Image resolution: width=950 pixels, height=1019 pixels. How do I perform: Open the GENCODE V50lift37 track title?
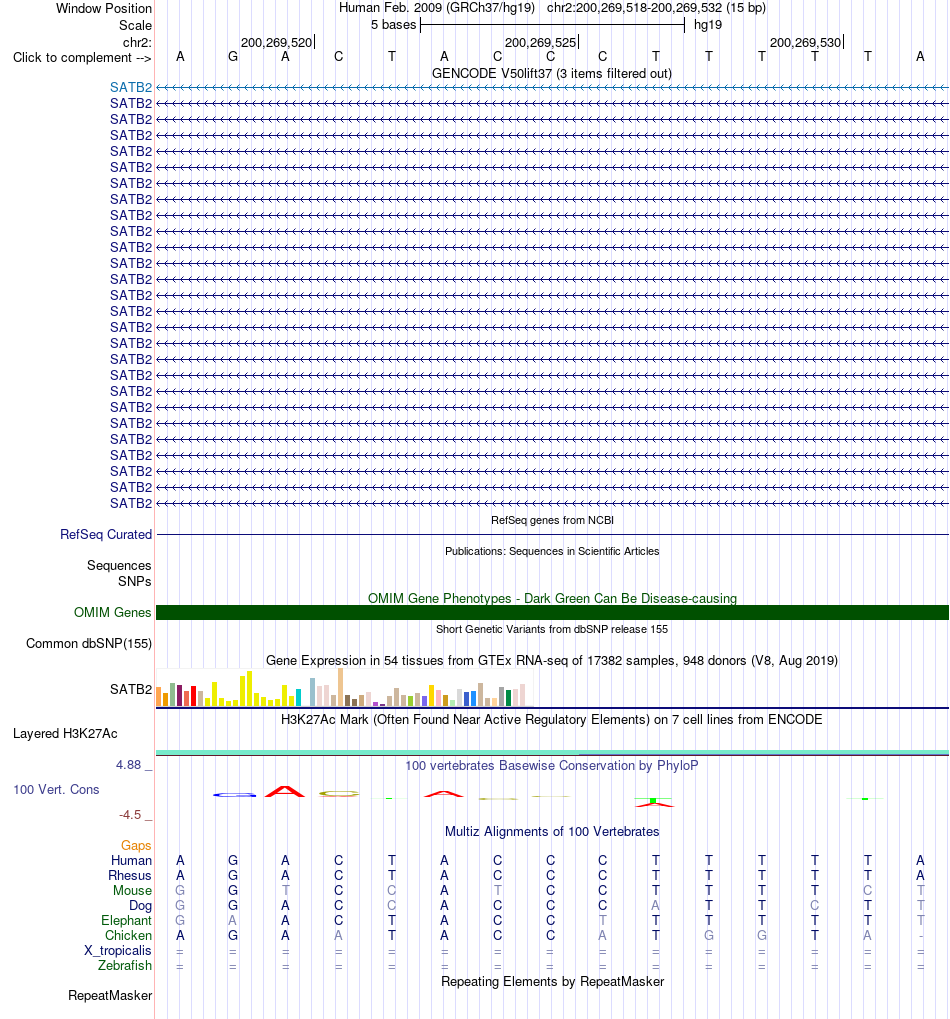[x=552, y=73]
